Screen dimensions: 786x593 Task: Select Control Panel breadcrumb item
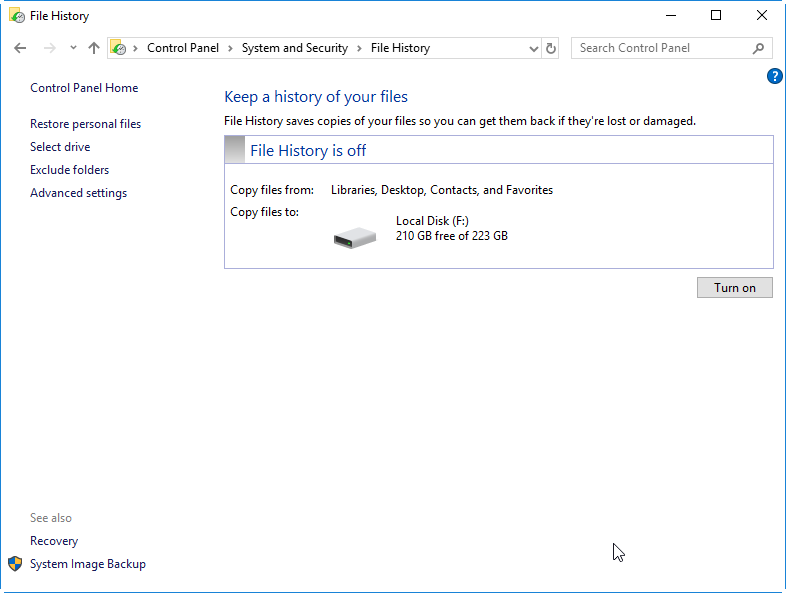(182, 48)
